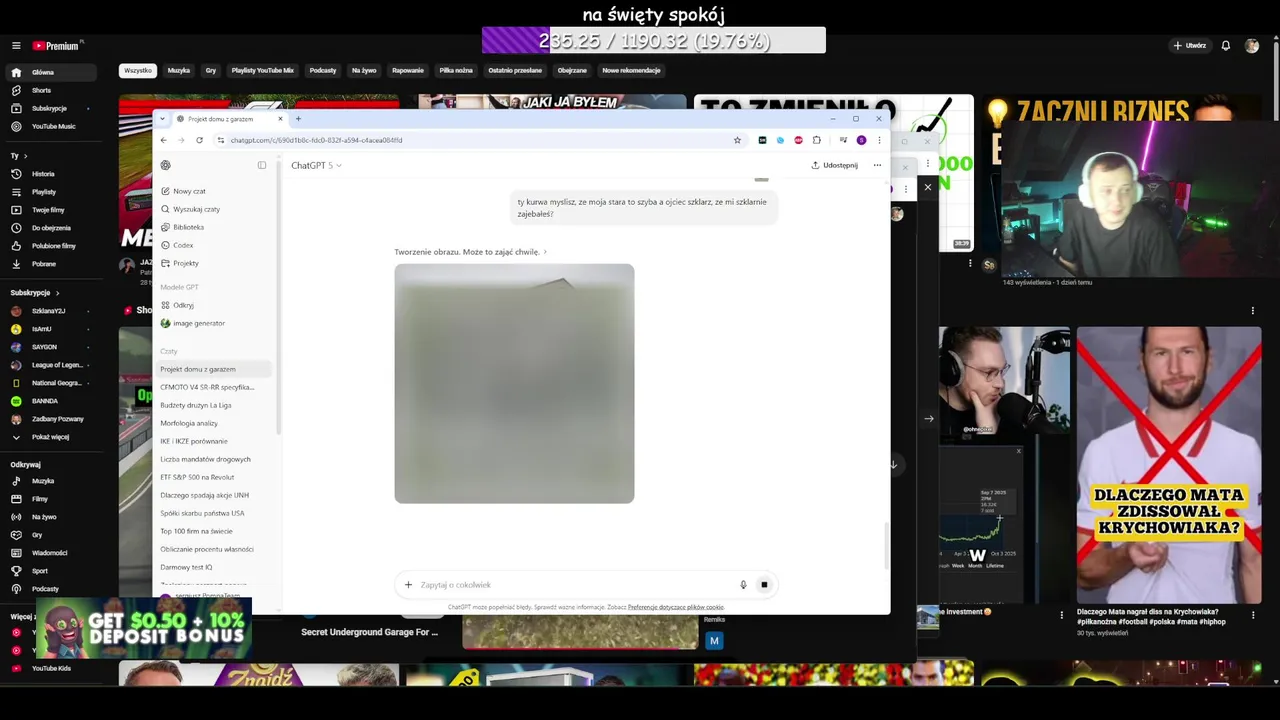Image resolution: width=1280 pixels, height=720 pixels.
Task: Open the Darmowy test IQ chat
Action: tap(186, 567)
